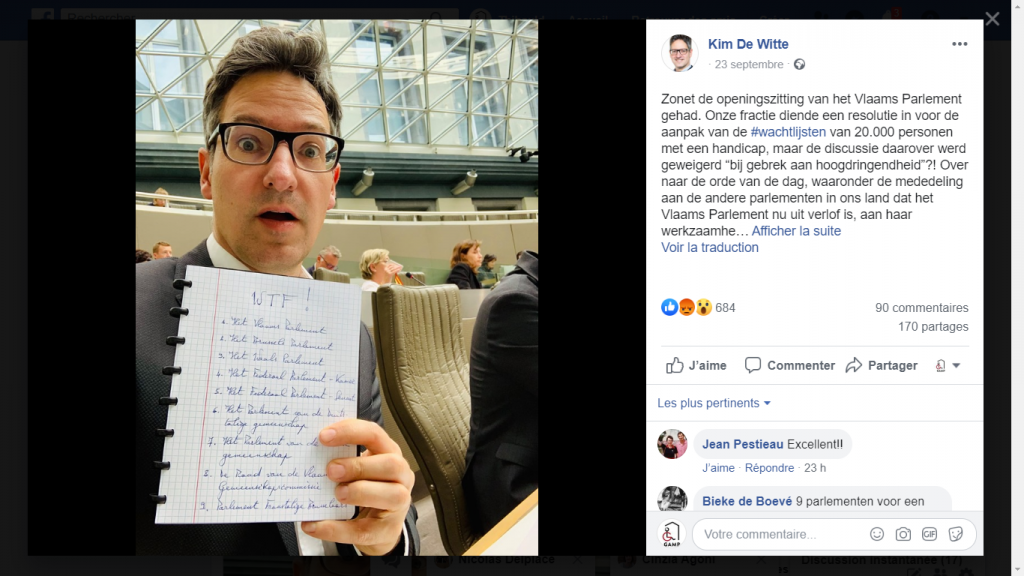Reply to Jean Pestieau's comment

click(x=769, y=468)
